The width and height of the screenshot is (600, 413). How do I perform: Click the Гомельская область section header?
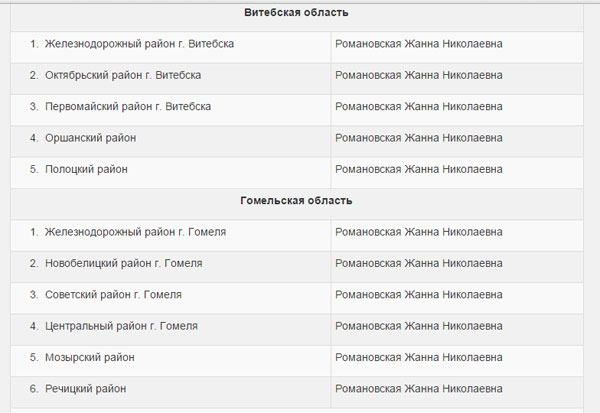(x=296, y=201)
